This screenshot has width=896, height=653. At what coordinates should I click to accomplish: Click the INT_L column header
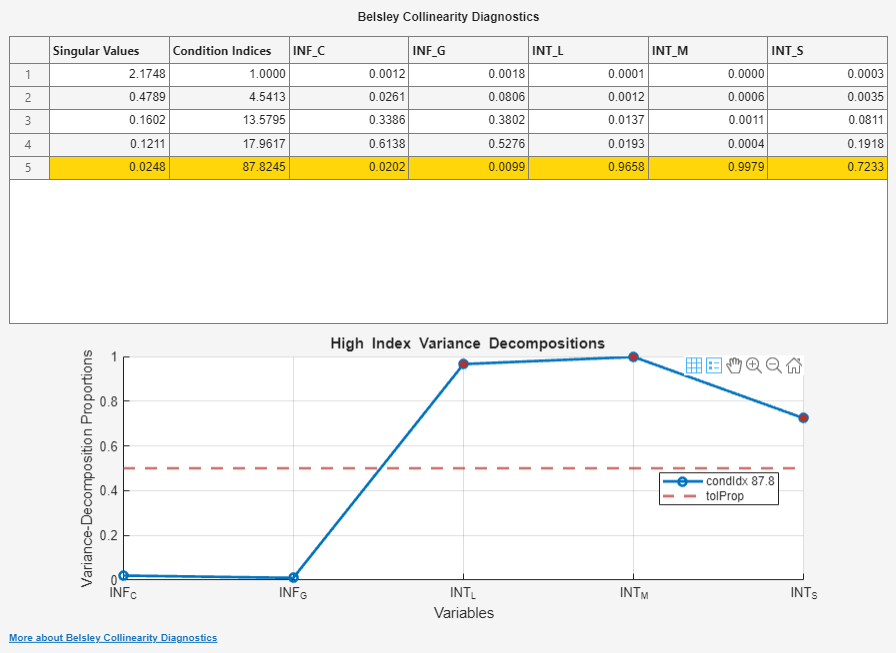[589, 50]
